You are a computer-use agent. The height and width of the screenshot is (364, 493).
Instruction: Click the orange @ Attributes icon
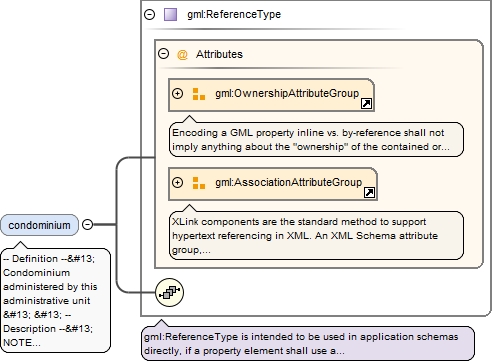182,54
